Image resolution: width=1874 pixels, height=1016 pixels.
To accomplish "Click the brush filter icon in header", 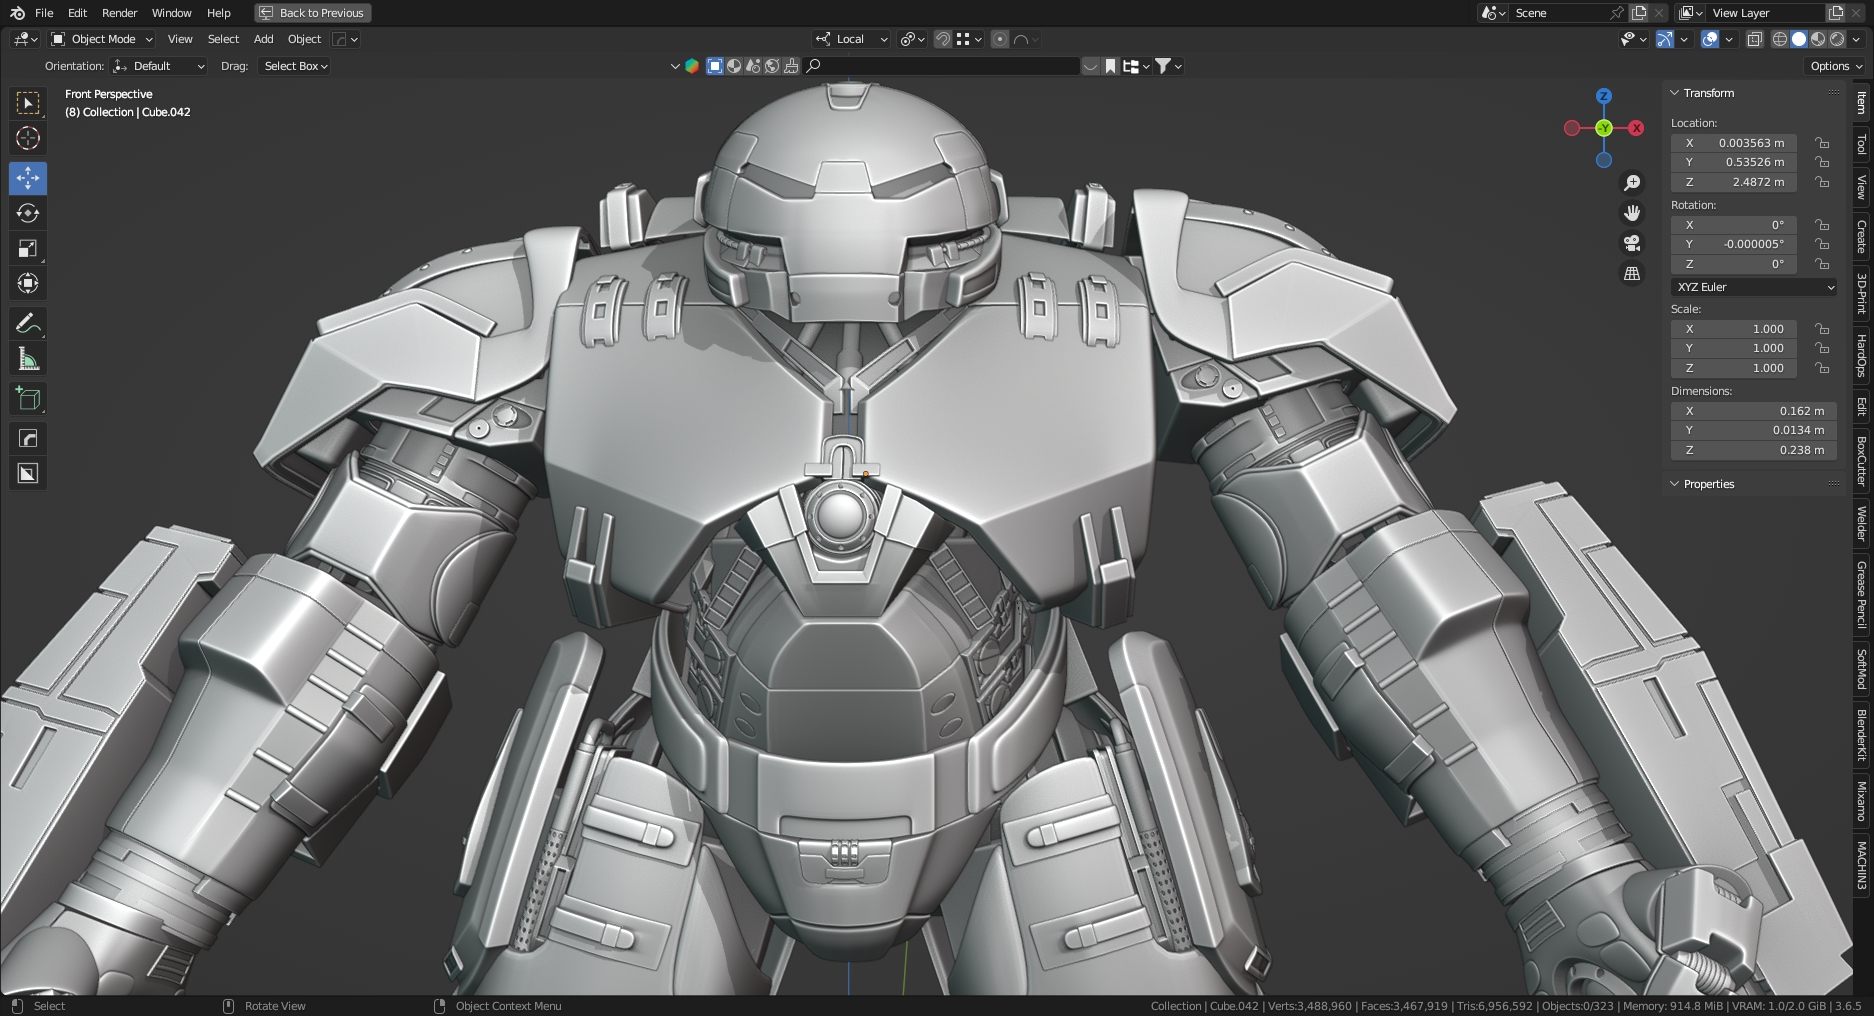I will point(791,66).
